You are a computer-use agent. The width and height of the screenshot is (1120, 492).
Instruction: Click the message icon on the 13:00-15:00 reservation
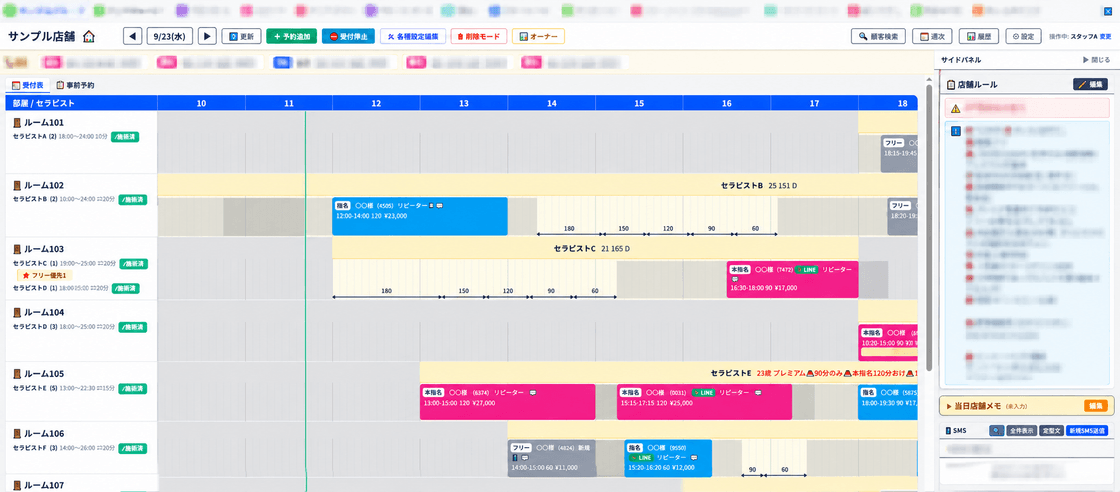tap(532, 393)
